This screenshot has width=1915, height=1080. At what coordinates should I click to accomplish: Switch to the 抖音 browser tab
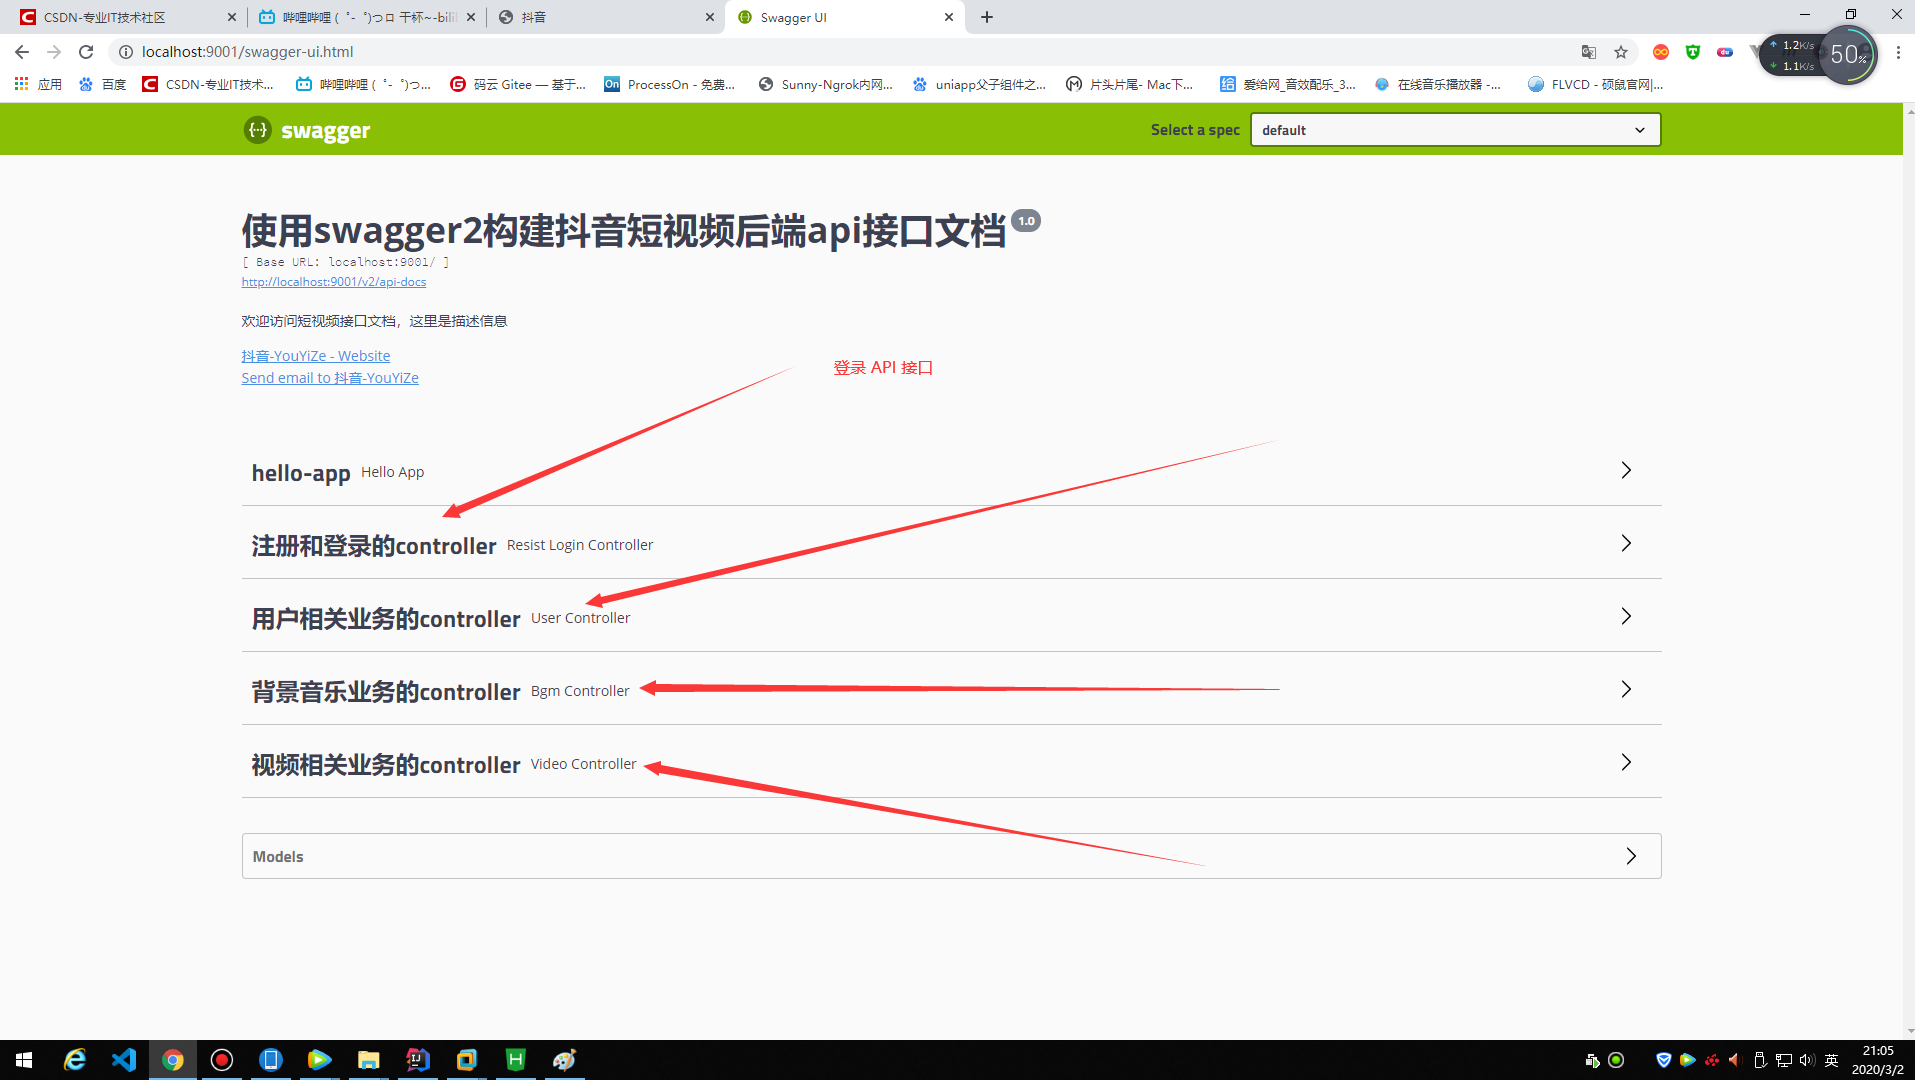606,17
